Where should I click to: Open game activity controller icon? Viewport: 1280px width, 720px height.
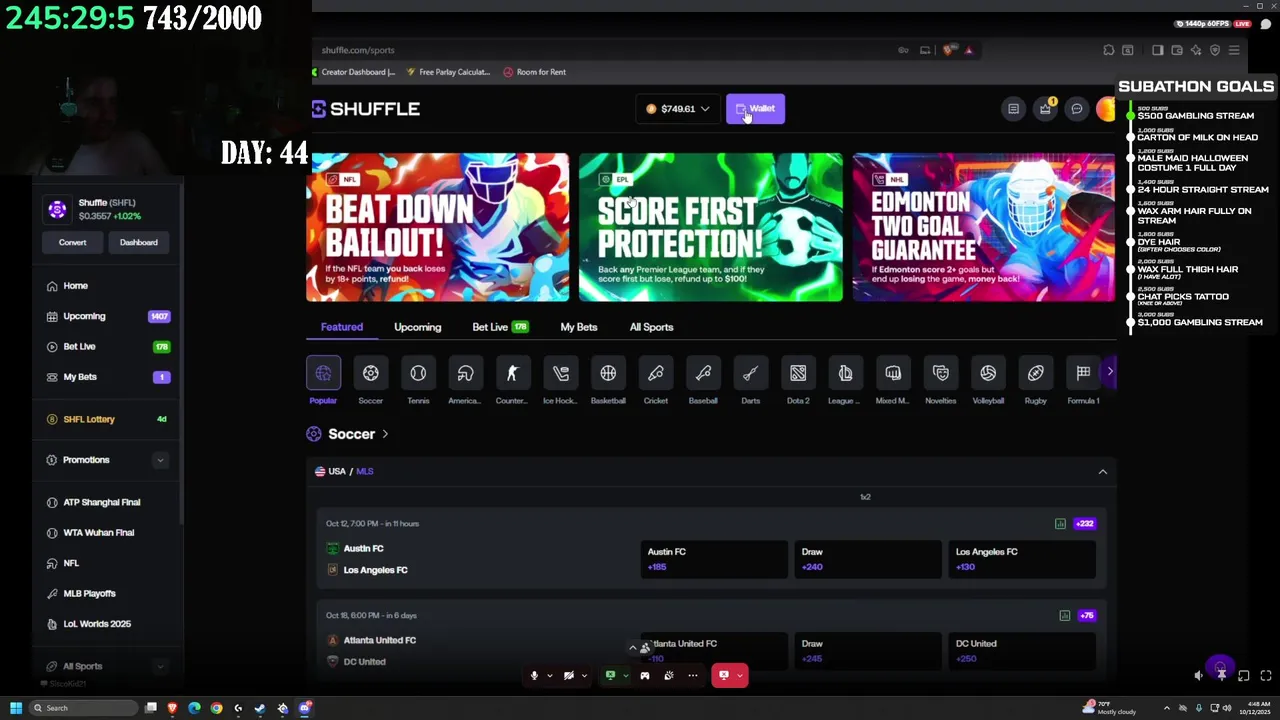point(645,676)
